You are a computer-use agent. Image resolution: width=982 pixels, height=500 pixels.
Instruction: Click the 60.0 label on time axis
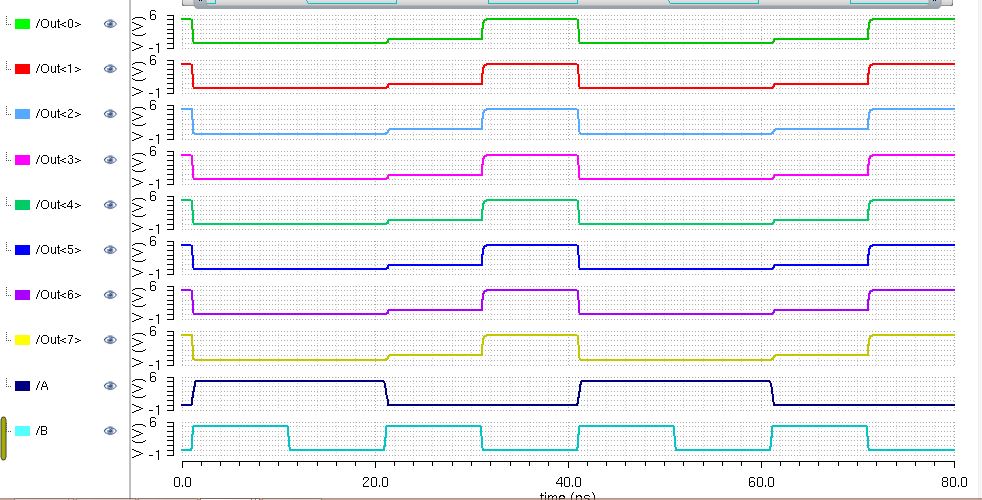(761, 484)
